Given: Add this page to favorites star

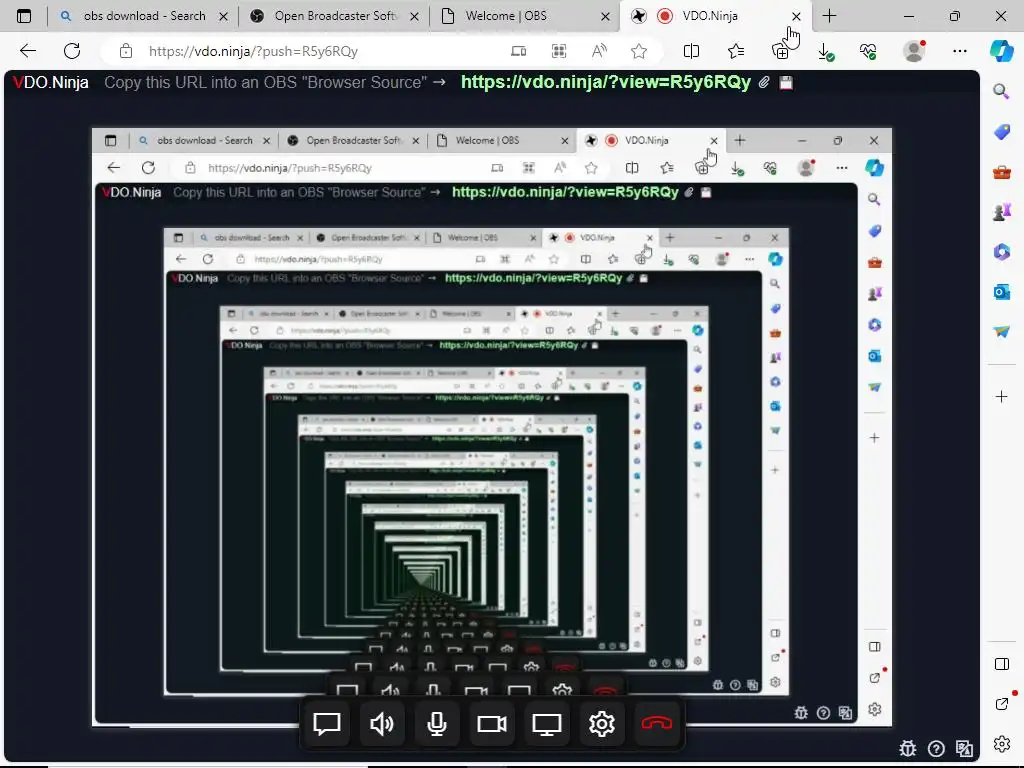Looking at the screenshot, I should (639, 51).
